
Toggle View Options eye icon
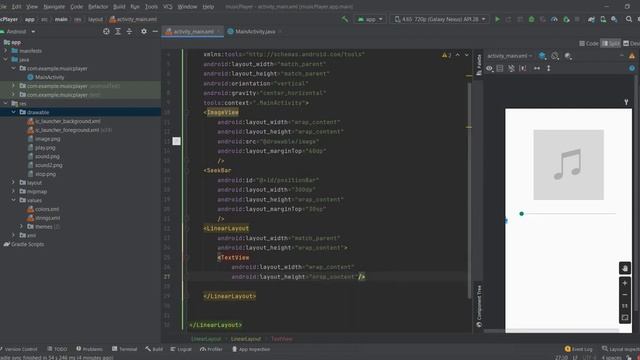click(x=489, y=69)
